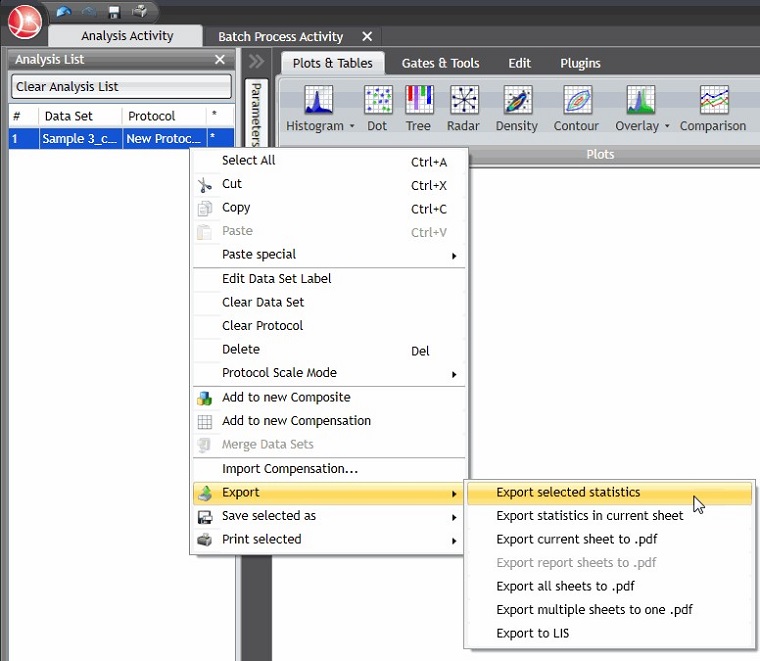Insert a Contour plot

(577, 109)
